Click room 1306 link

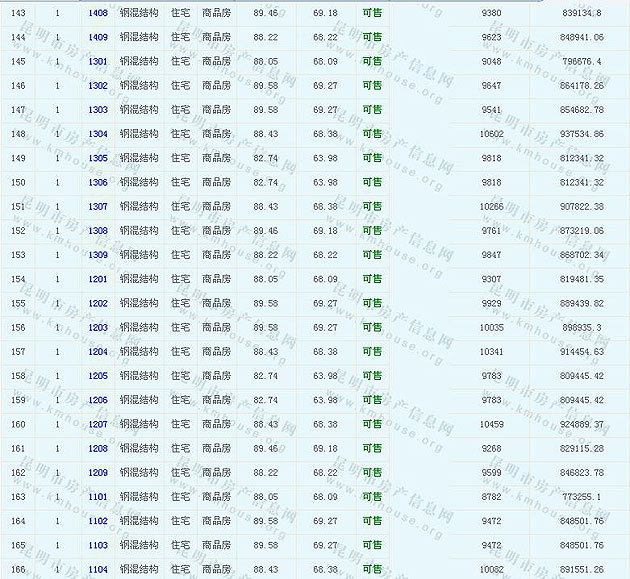pos(97,182)
